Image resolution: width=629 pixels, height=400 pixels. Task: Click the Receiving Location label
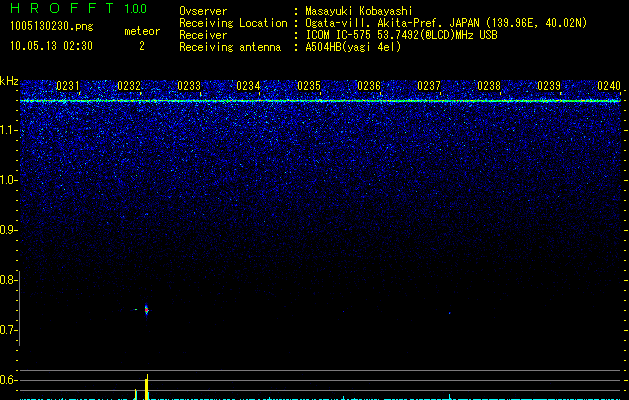point(233,23)
